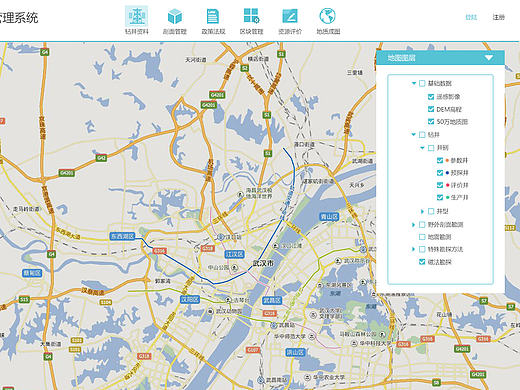The height and width of the screenshot is (390, 520).
Task: Click the 洪山区 district badge
Action: coord(295,352)
